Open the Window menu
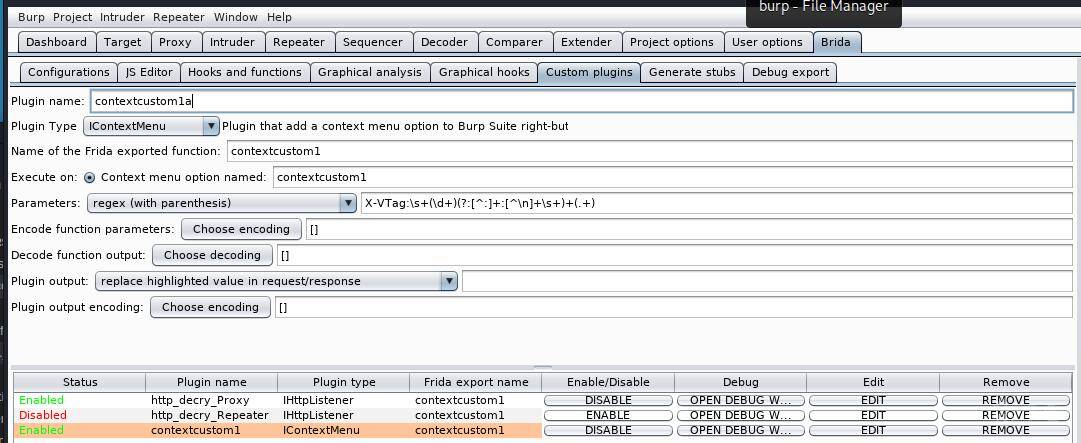Image resolution: width=1081 pixels, height=443 pixels. point(236,17)
